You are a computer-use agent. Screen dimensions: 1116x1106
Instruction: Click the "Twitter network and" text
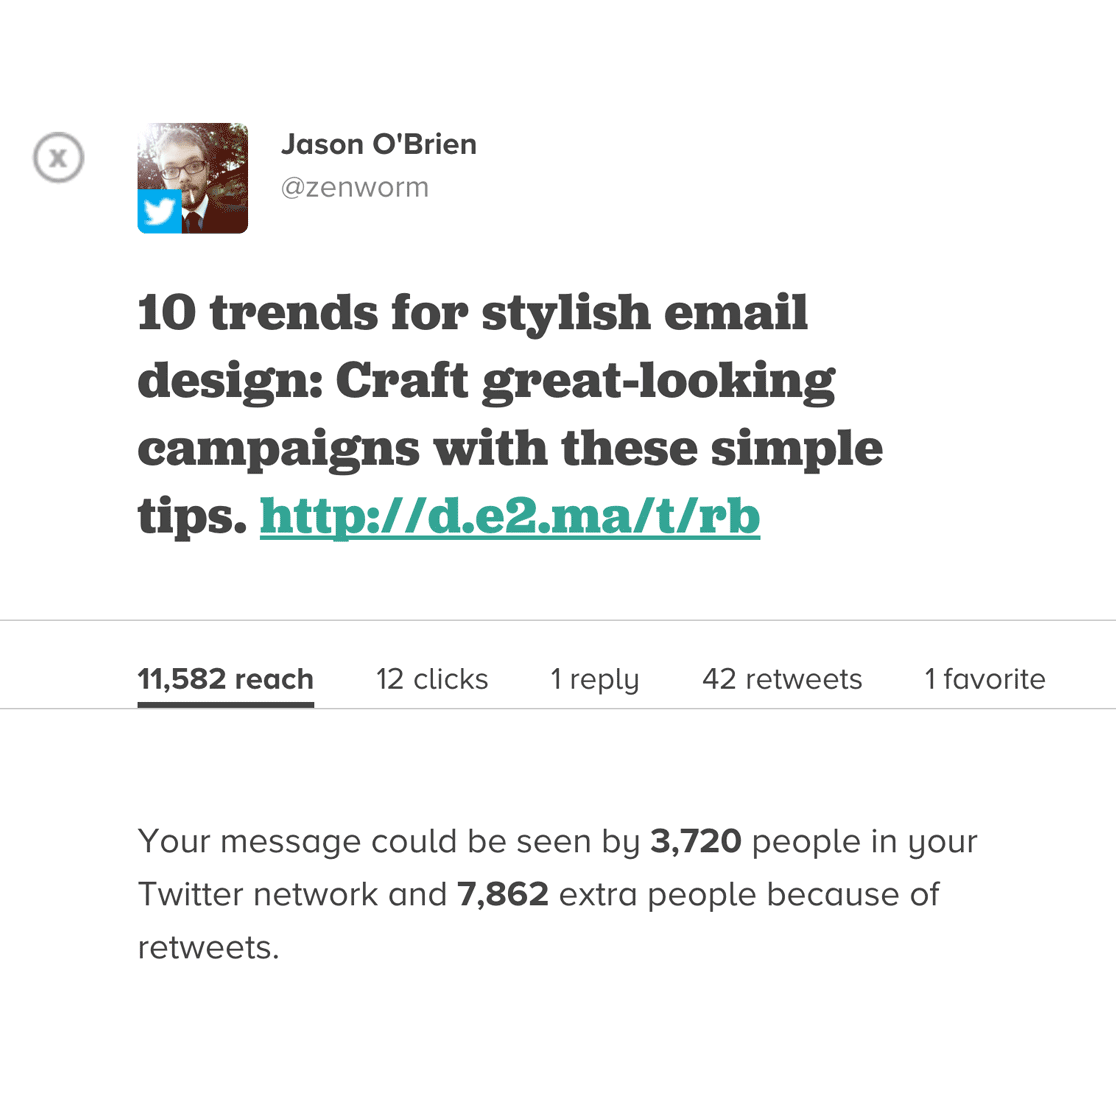click(x=292, y=894)
